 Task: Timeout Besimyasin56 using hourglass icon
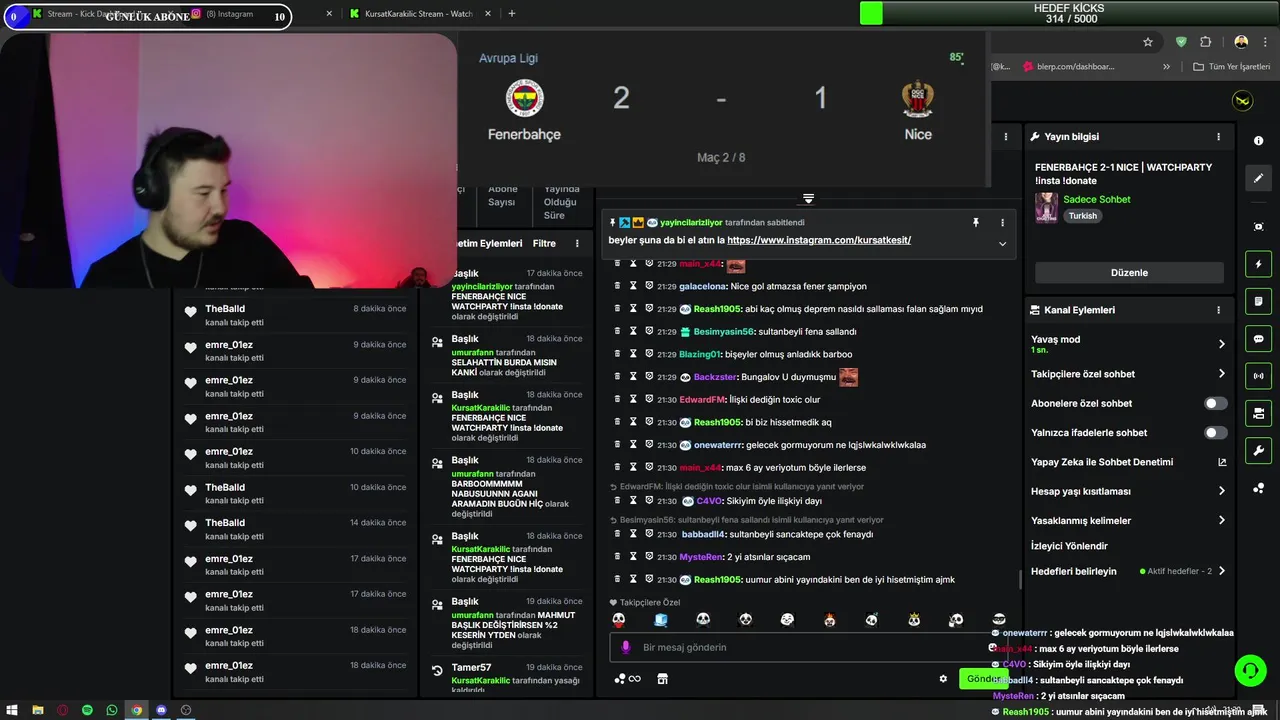[633, 331]
